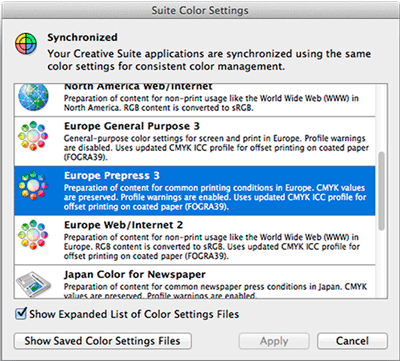
Task: Select the Europe General Purpose 3 title
Action: (x=132, y=126)
